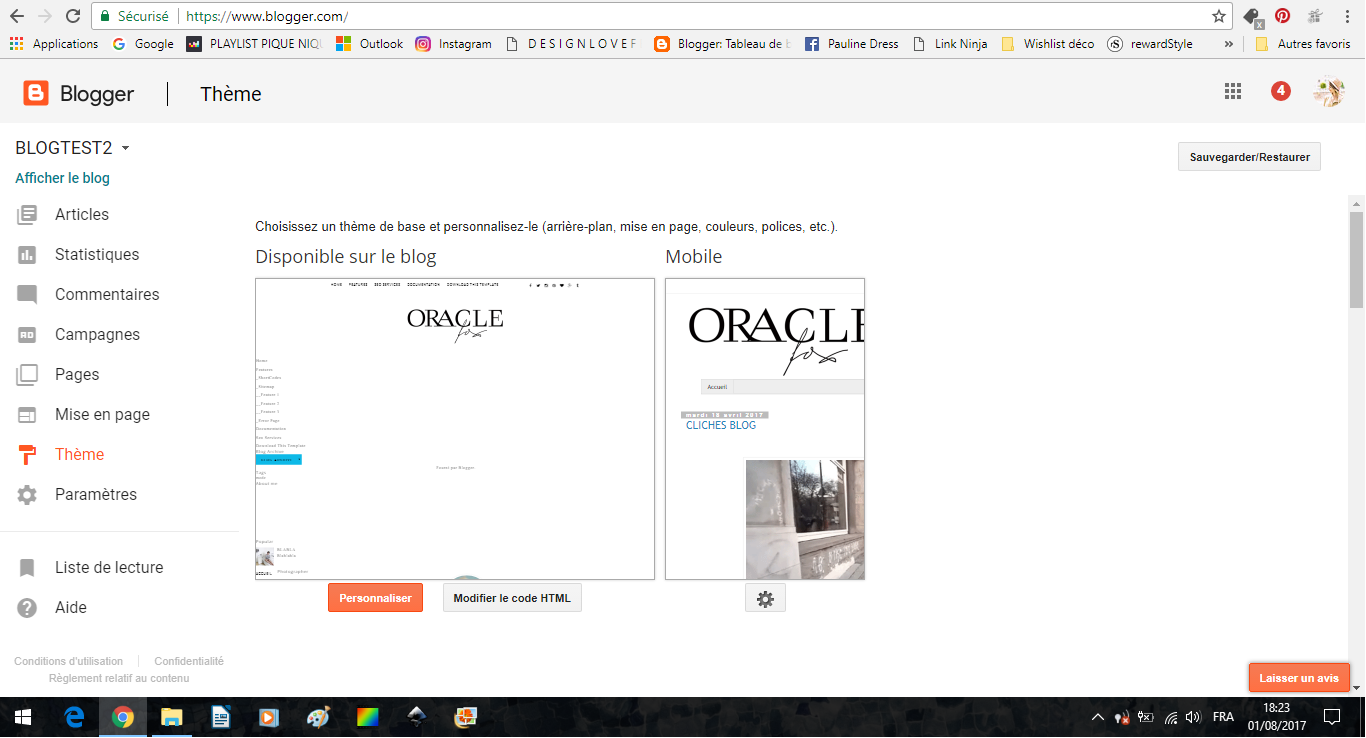Open the Google apps grid
The image size is (1366, 738).
pos(1233,92)
